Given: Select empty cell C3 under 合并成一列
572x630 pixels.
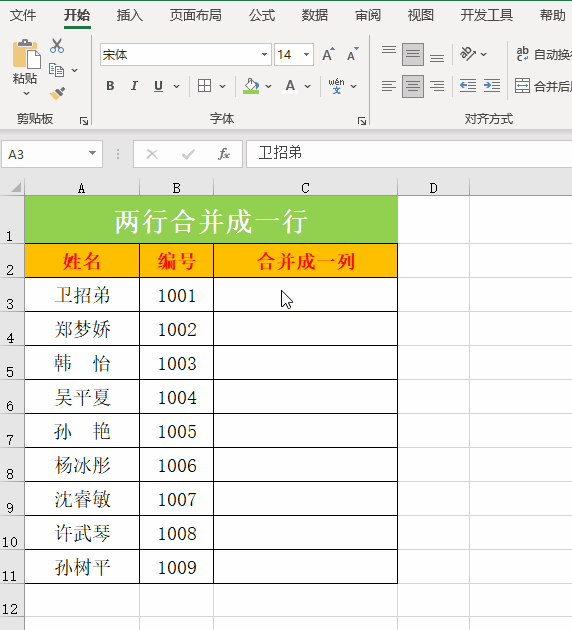Looking at the screenshot, I should (305, 295).
